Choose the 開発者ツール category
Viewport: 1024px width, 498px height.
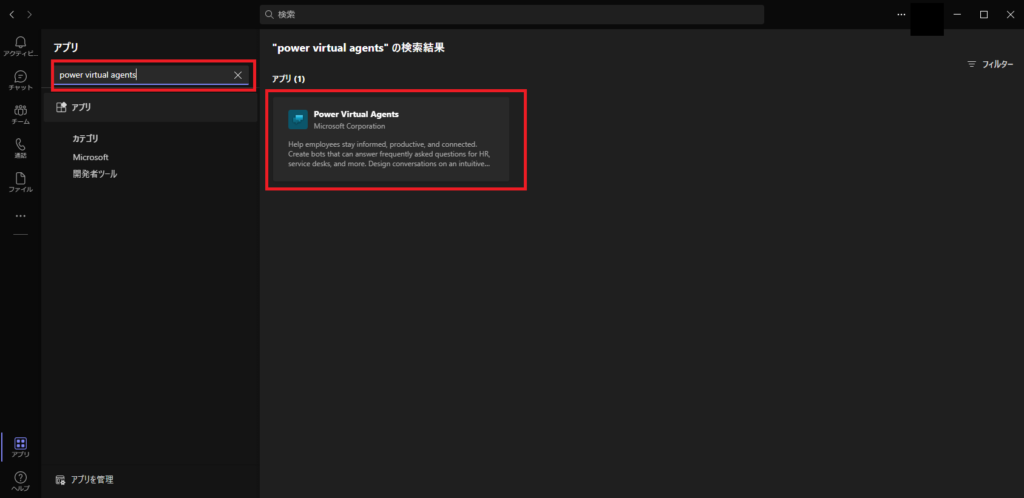pyautogui.click(x=95, y=174)
